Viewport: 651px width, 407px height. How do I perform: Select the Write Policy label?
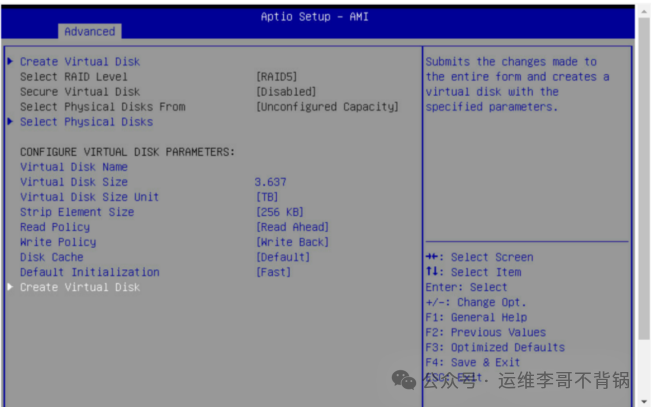[58, 242]
